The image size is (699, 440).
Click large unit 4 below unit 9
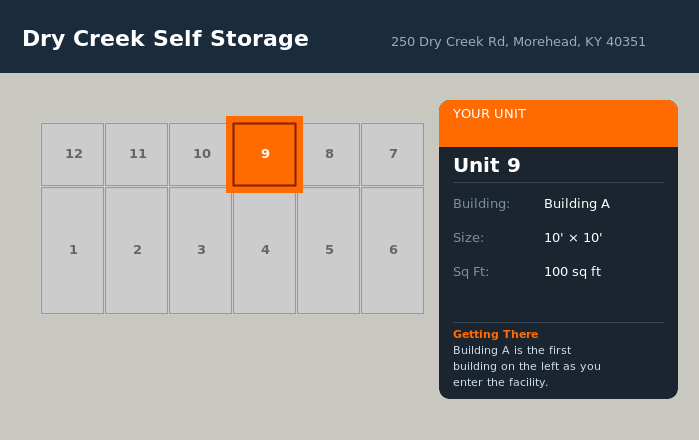coord(265,250)
